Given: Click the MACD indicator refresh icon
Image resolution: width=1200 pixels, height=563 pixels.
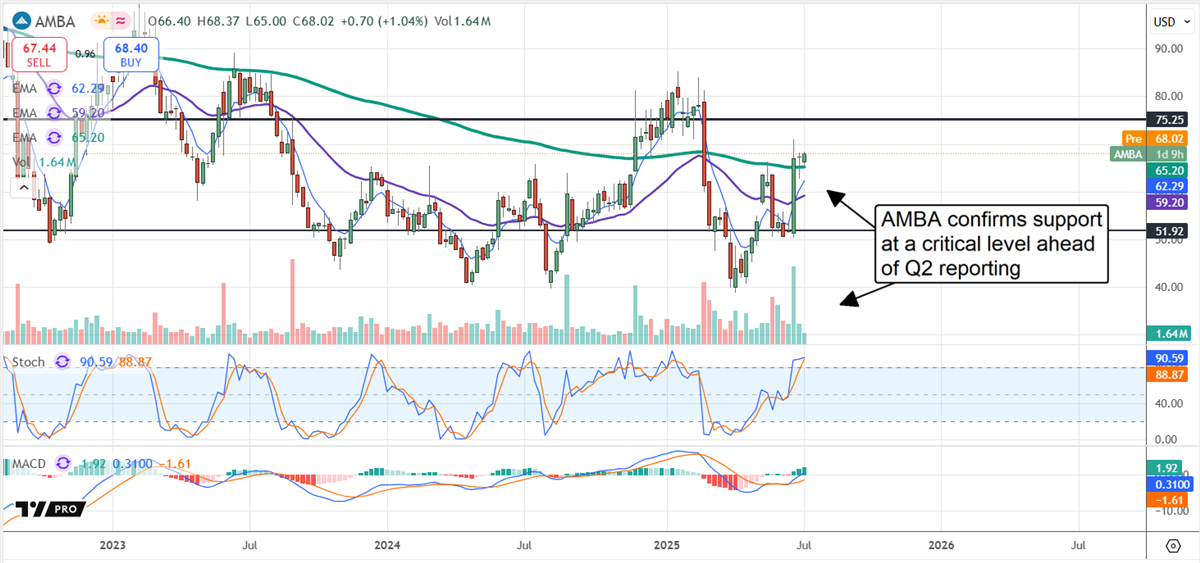Looking at the screenshot, I should tap(66, 463).
